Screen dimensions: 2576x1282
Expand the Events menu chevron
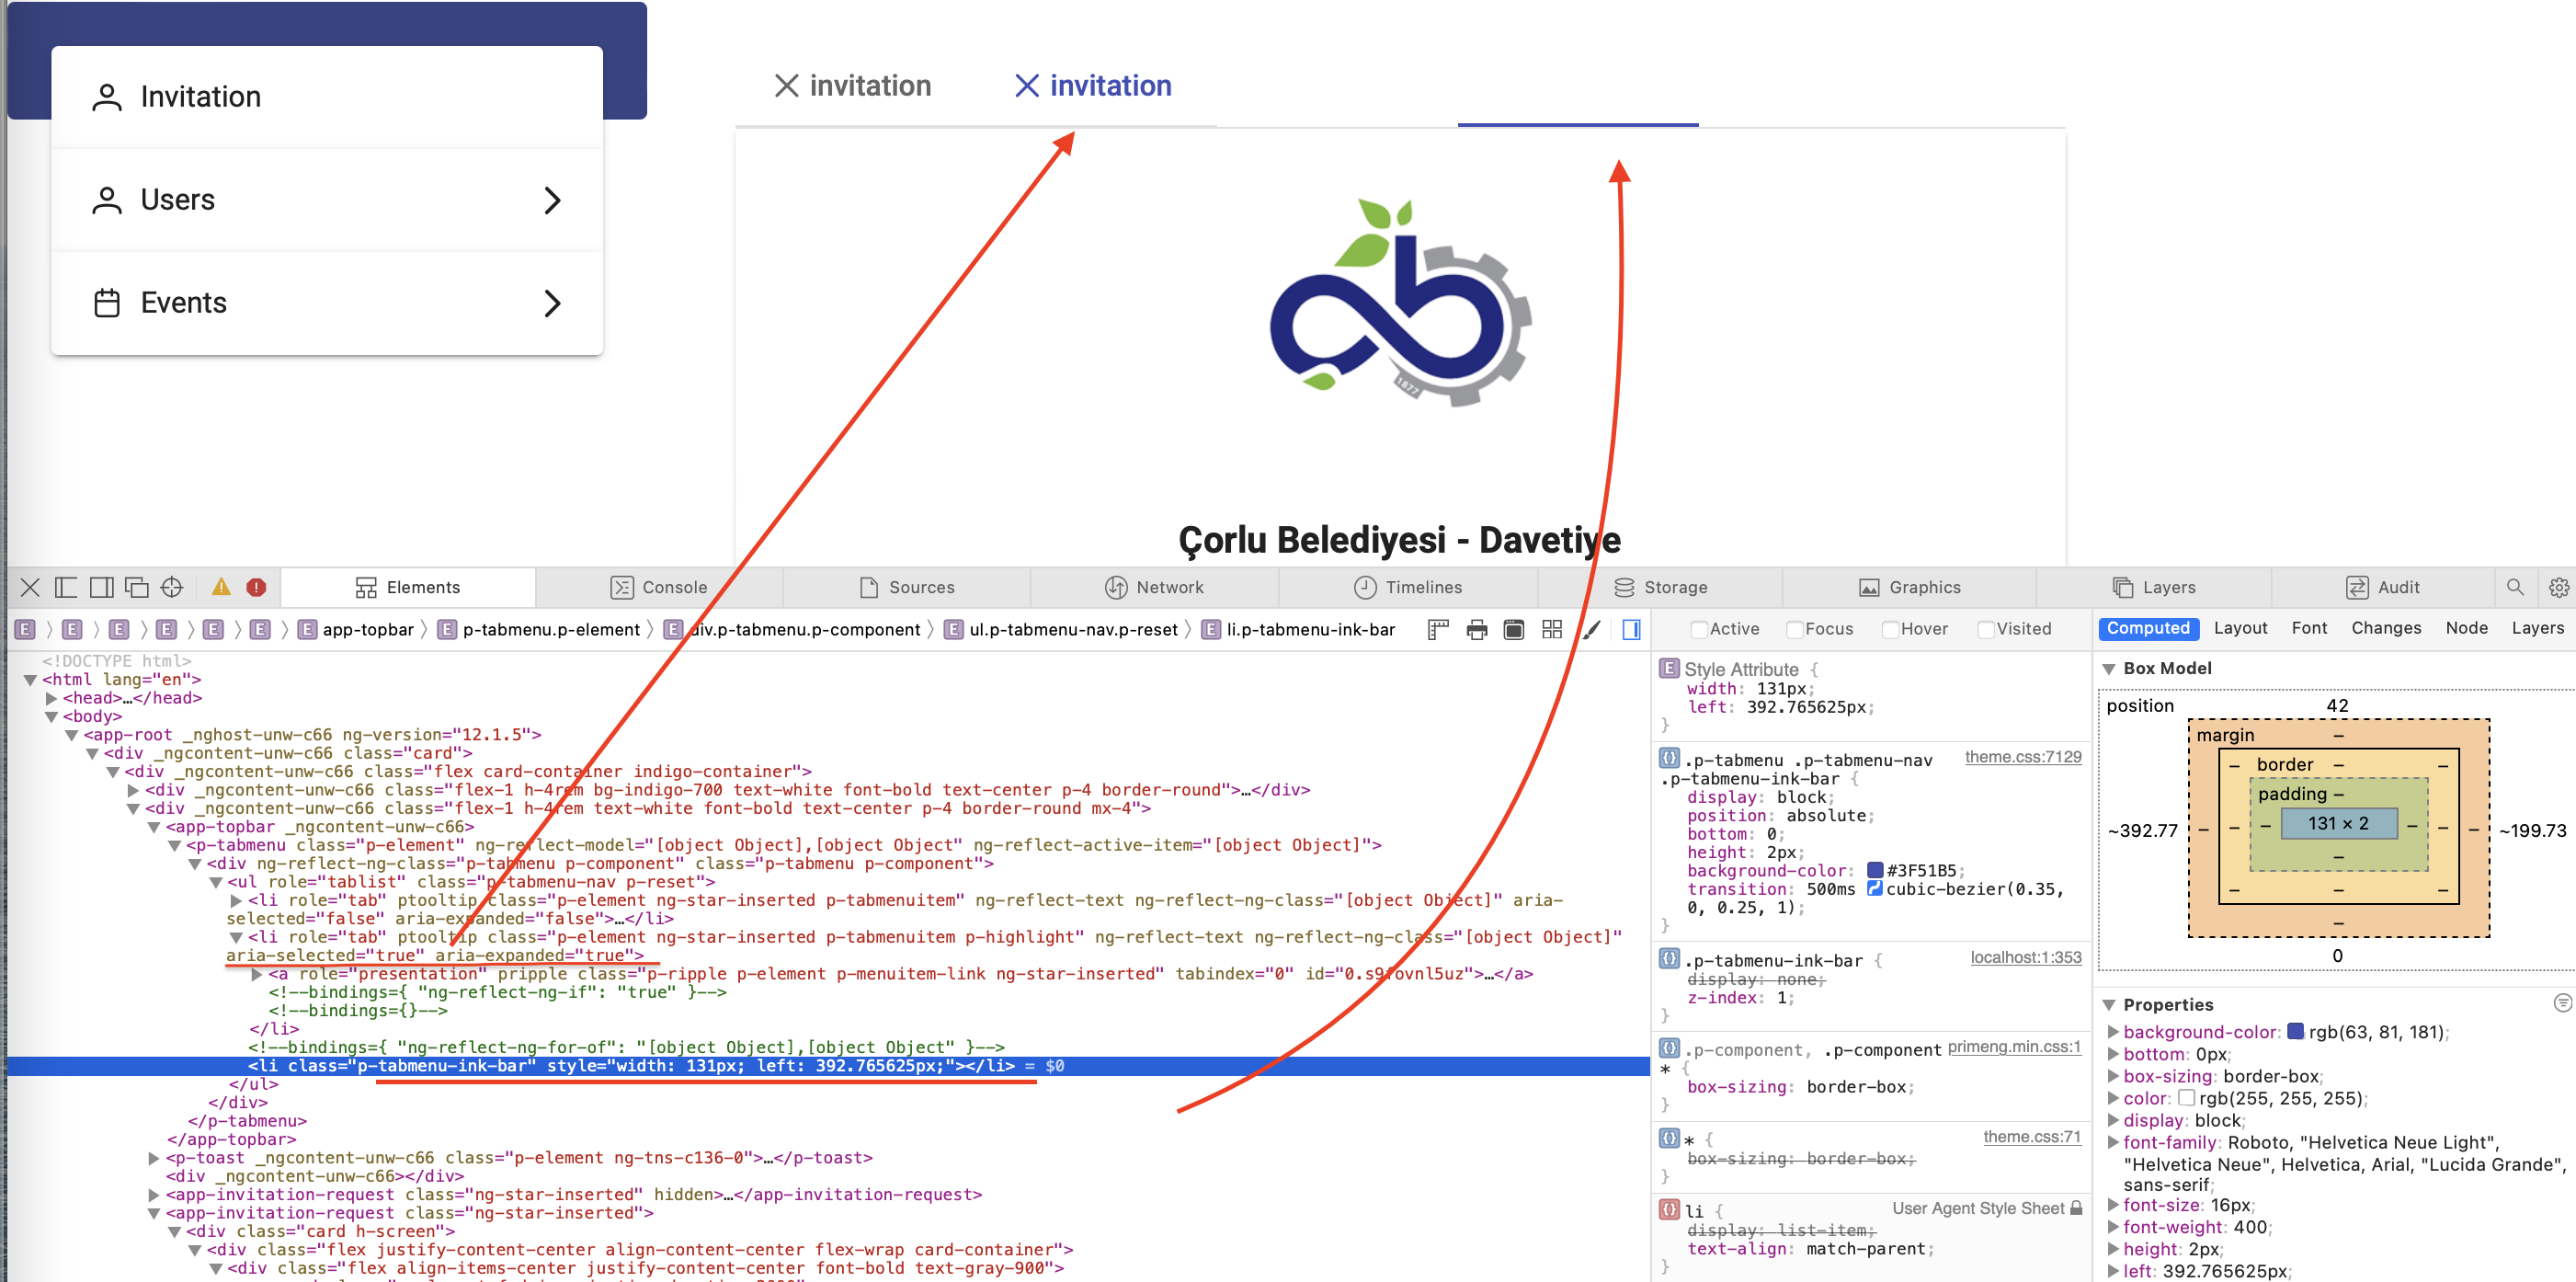tap(552, 303)
